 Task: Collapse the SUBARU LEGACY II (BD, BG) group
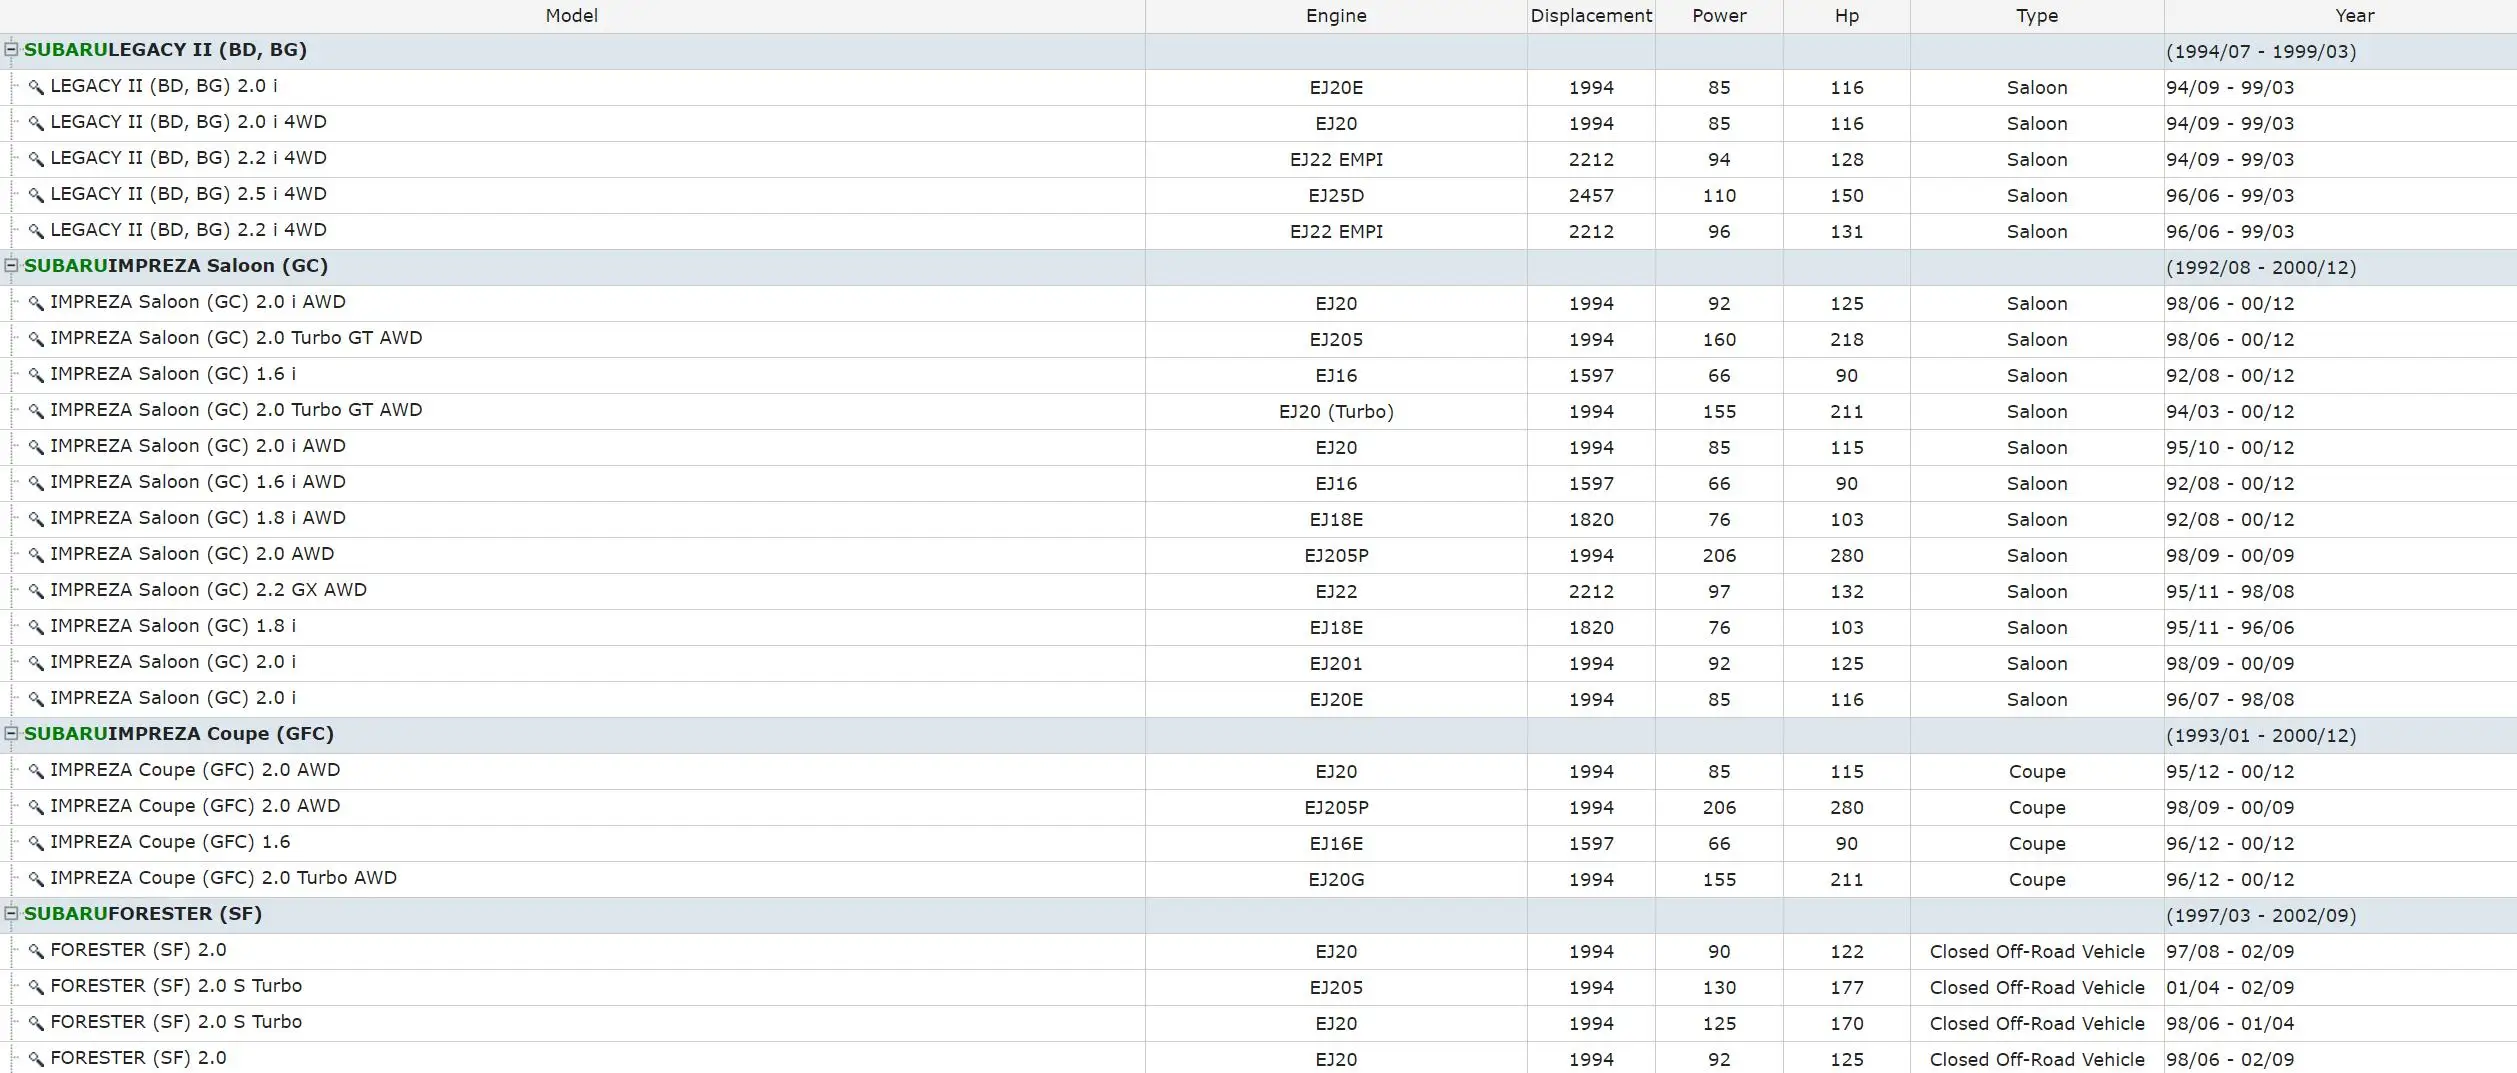click(x=12, y=49)
